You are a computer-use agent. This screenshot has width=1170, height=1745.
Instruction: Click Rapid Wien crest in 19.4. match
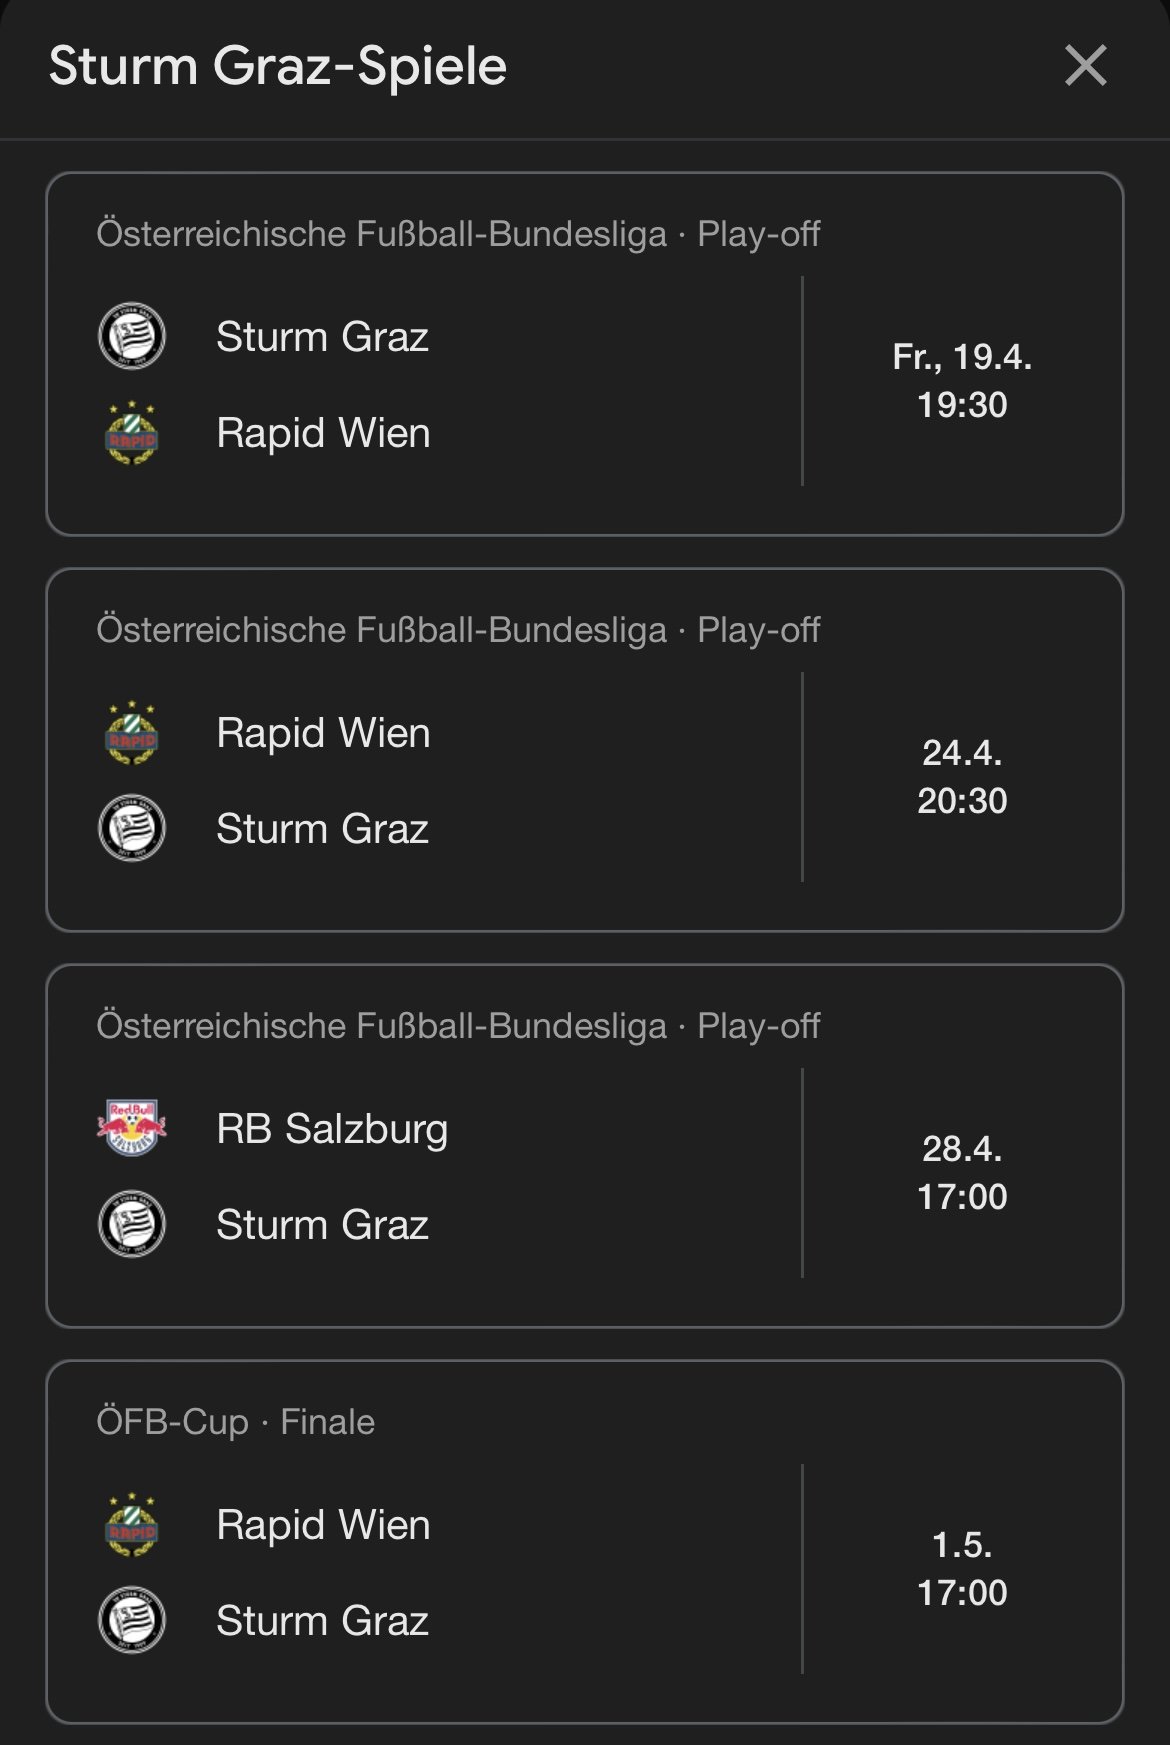(132, 433)
